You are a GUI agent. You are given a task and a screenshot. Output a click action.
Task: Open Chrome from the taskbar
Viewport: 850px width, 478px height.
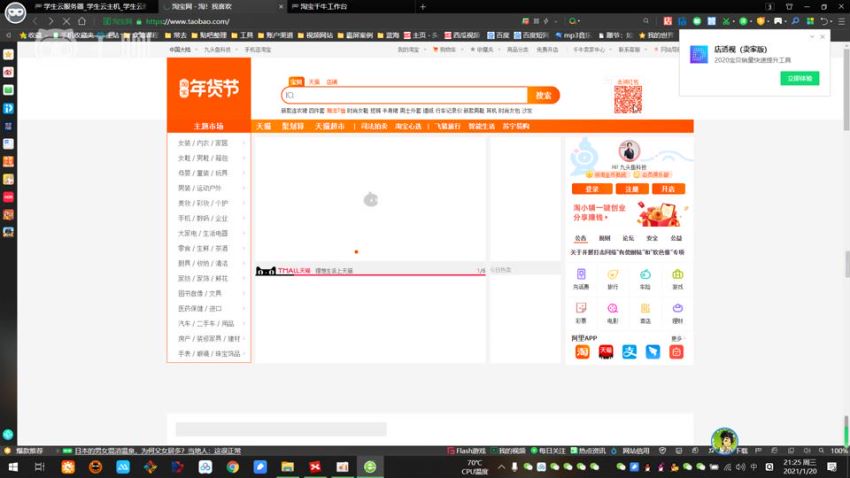click(x=233, y=467)
